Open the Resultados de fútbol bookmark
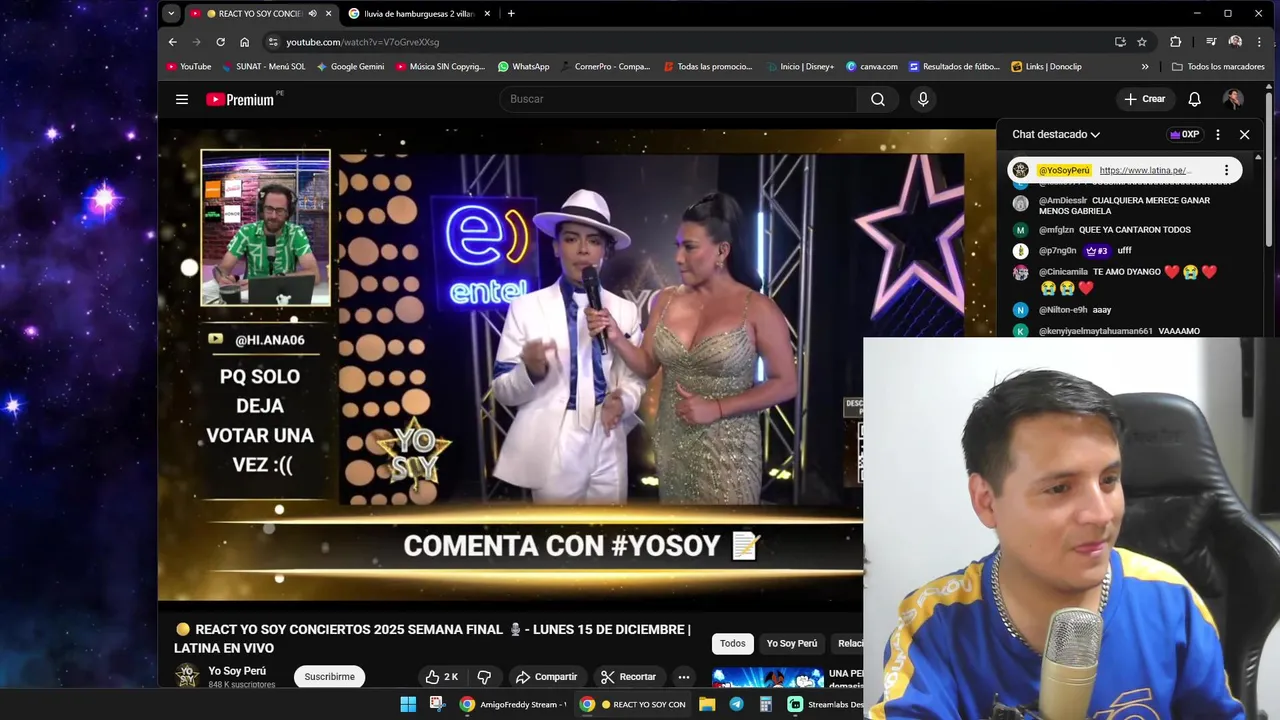Screen dimensions: 1280x720 click(x=954, y=67)
